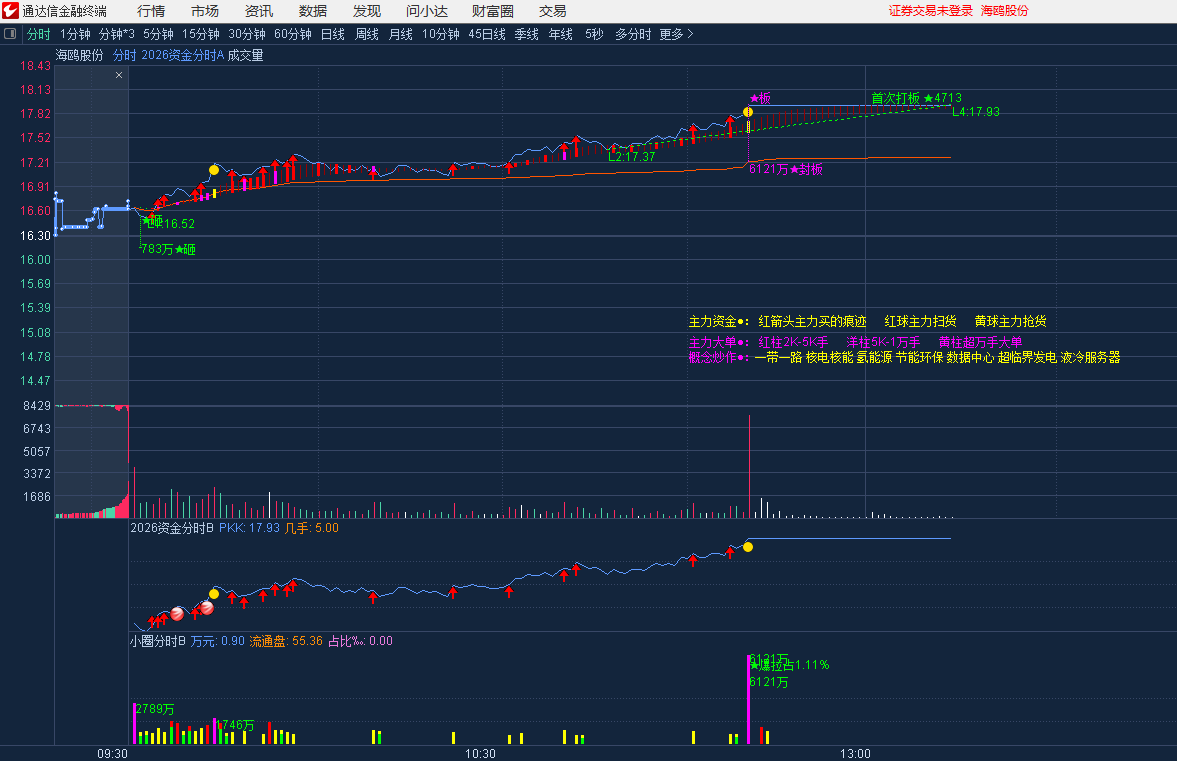Click the 通达信 app logo icon

(11, 11)
